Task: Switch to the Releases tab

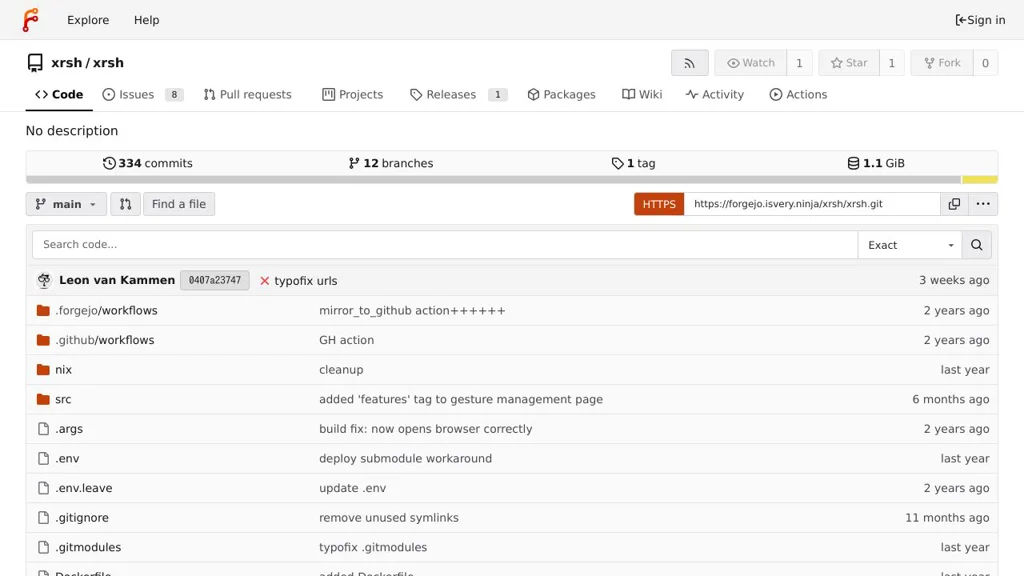Action: click(x=458, y=95)
